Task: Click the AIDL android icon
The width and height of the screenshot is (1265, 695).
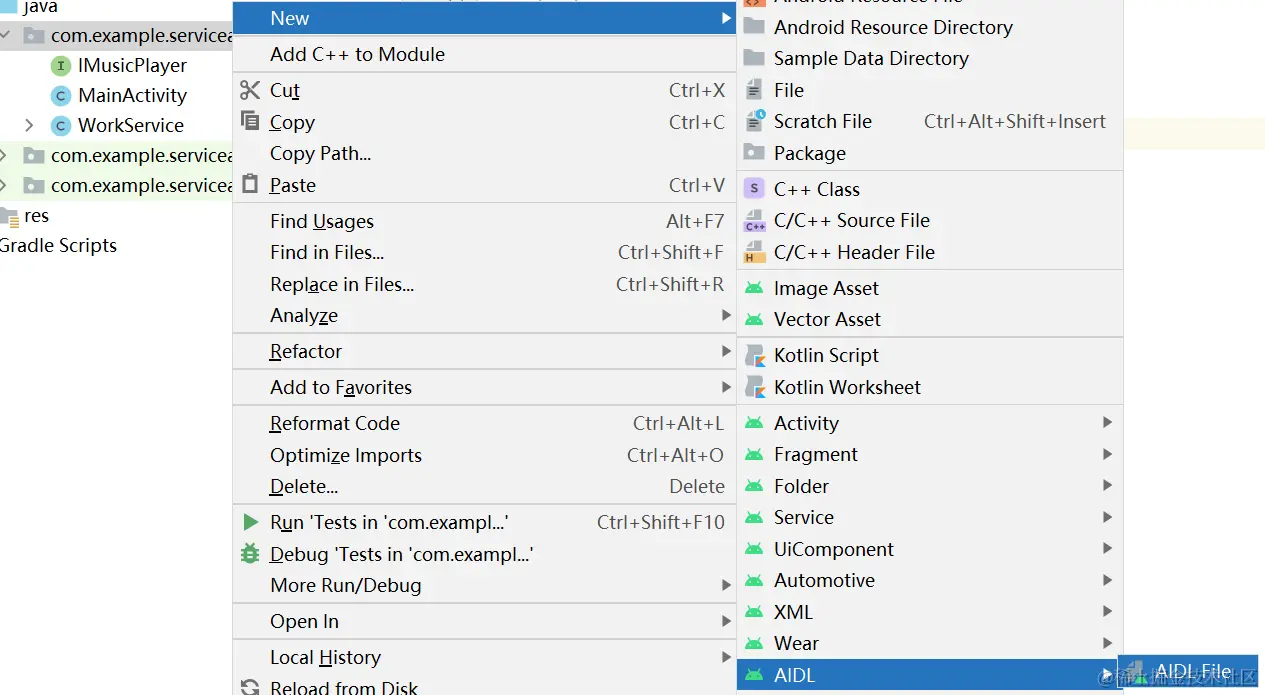Action: (755, 675)
